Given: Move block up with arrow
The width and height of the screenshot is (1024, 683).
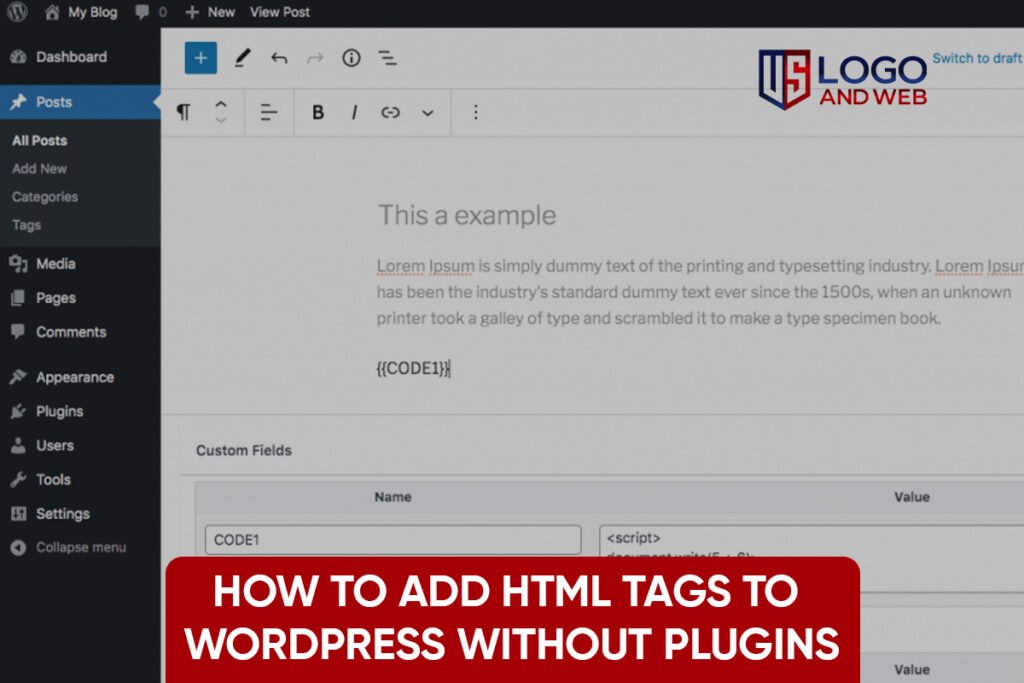Looking at the screenshot, I should [x=221, y=103].
